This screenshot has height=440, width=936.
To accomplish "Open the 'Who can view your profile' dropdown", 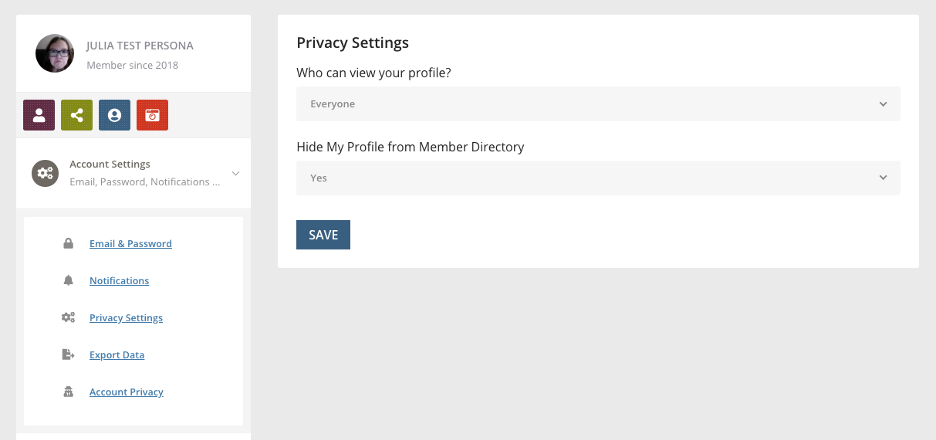I will point(598,104).
